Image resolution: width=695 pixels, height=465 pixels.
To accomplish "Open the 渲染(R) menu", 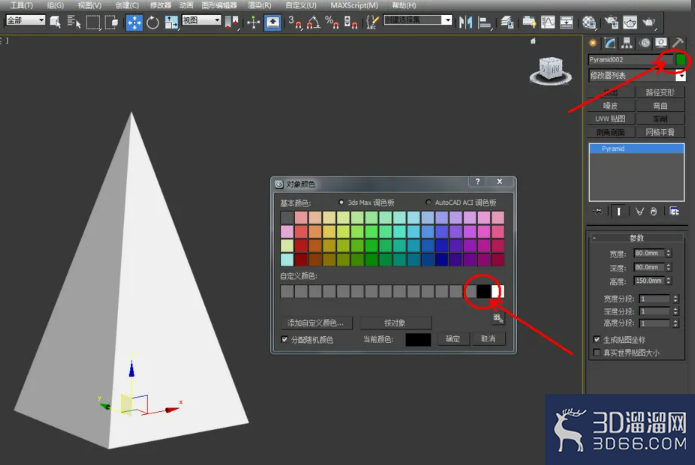I will pyautogui.click(x=259, y=5).
